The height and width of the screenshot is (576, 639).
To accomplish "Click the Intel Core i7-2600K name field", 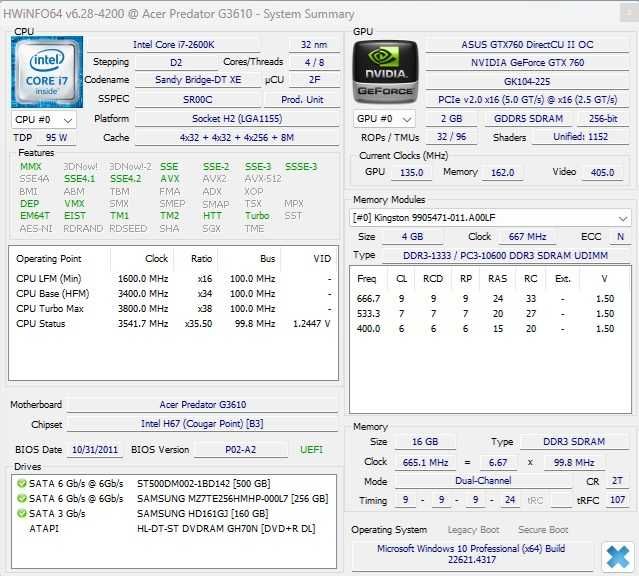I will 173,45.
